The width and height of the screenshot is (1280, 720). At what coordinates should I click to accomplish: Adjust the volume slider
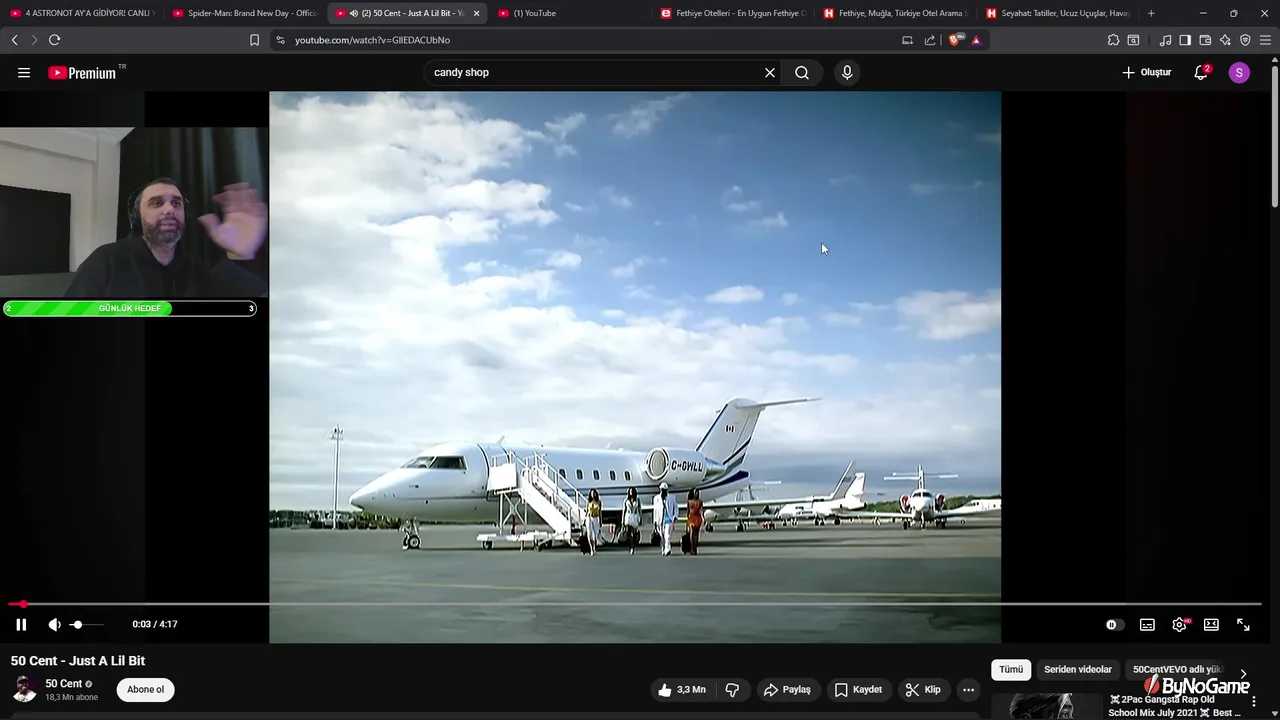pos(86,624)
